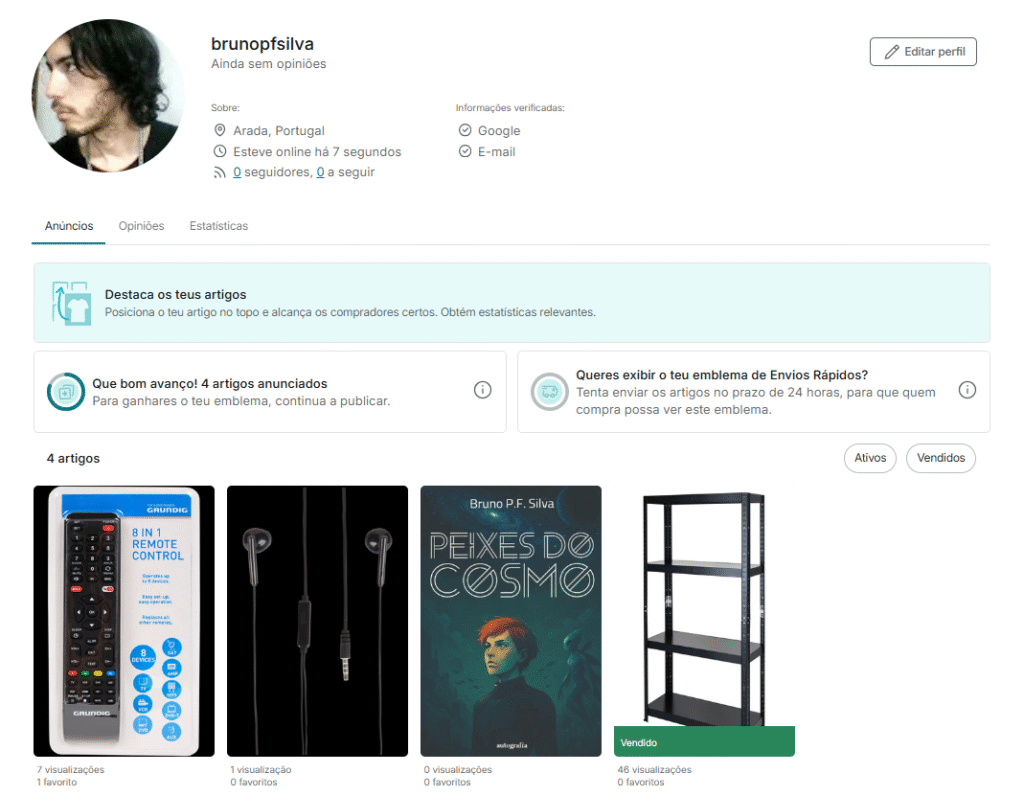Open the Grundig remote control listing

click(x=124, y=621)
